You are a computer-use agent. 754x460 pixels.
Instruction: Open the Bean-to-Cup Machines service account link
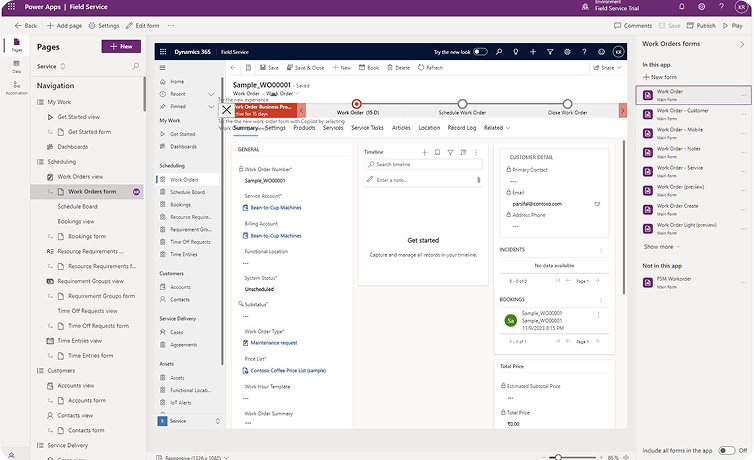275,207
